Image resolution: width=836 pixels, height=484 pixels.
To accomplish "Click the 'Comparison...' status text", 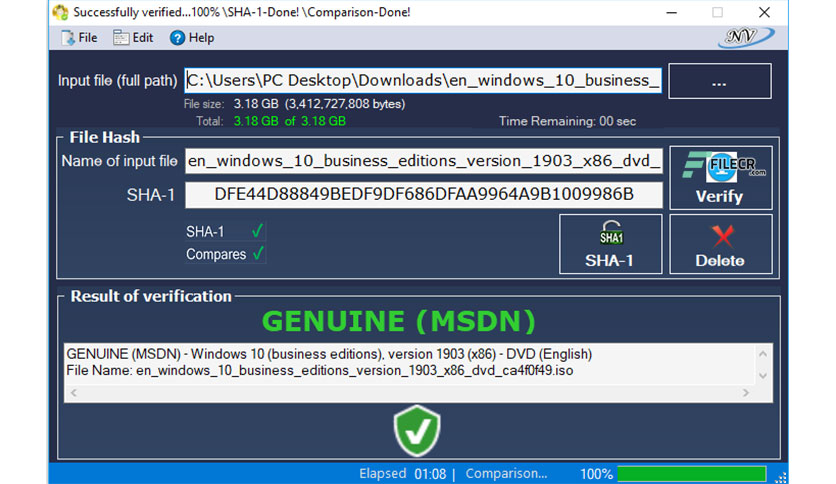I will pyautogui.click(x=506, y=473).
